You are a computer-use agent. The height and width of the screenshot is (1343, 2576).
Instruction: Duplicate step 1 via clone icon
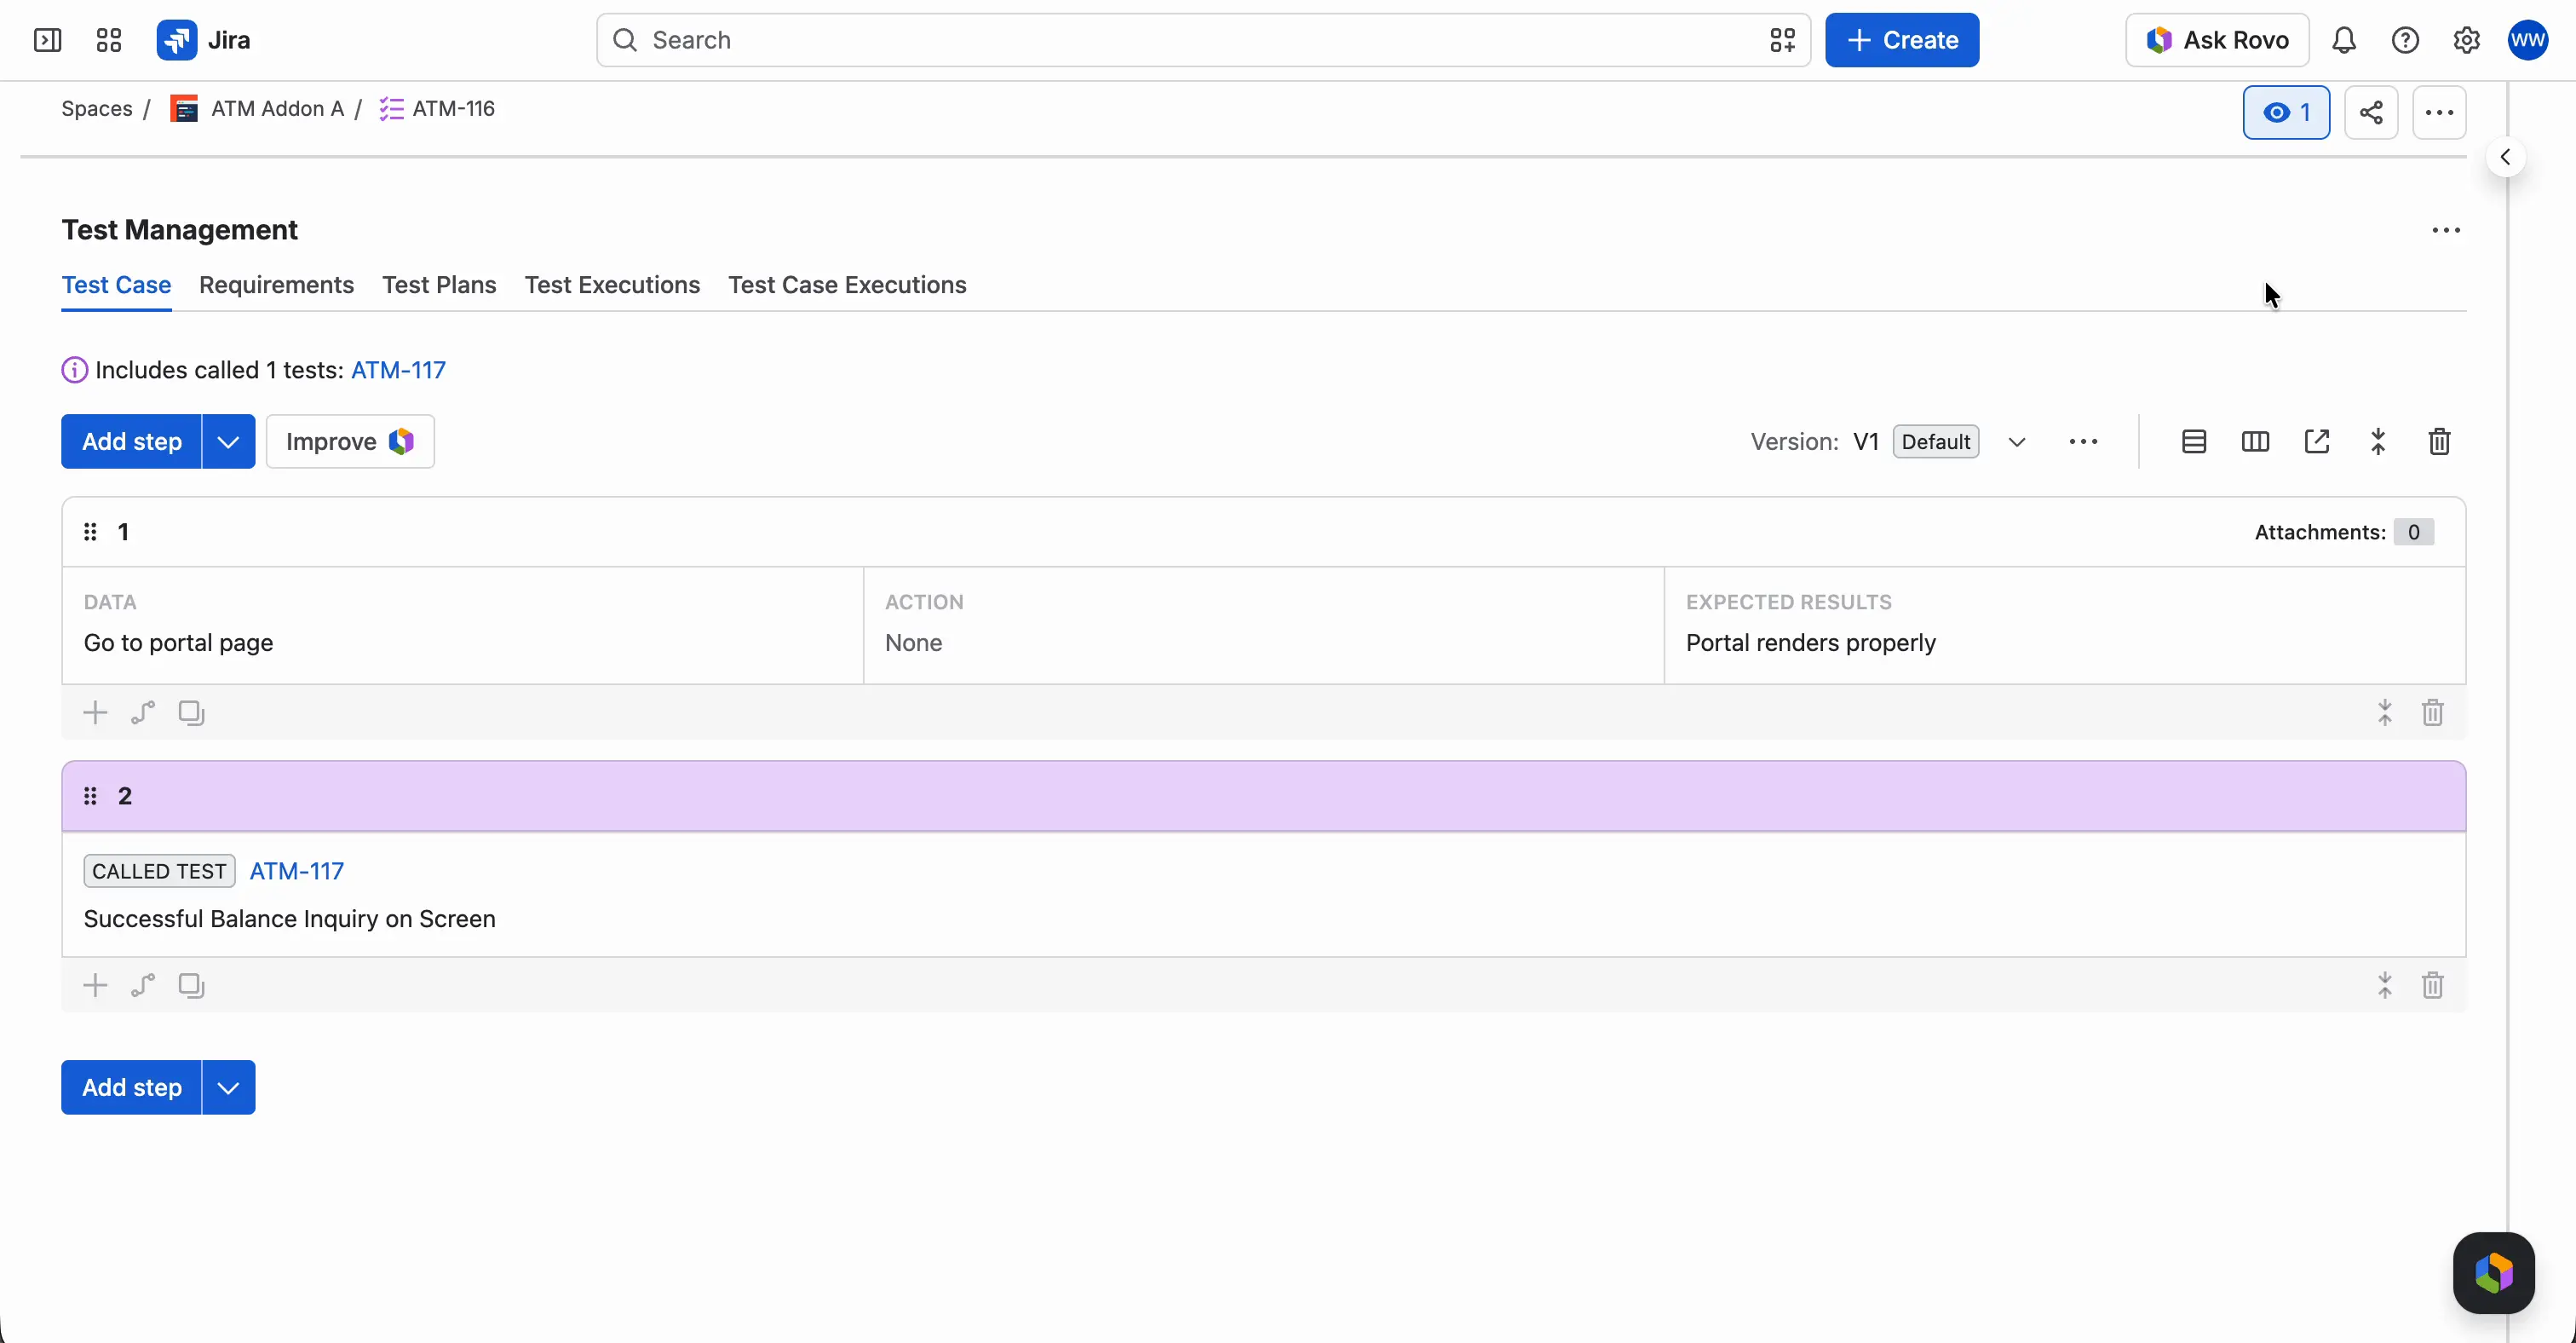coord(191,712)
